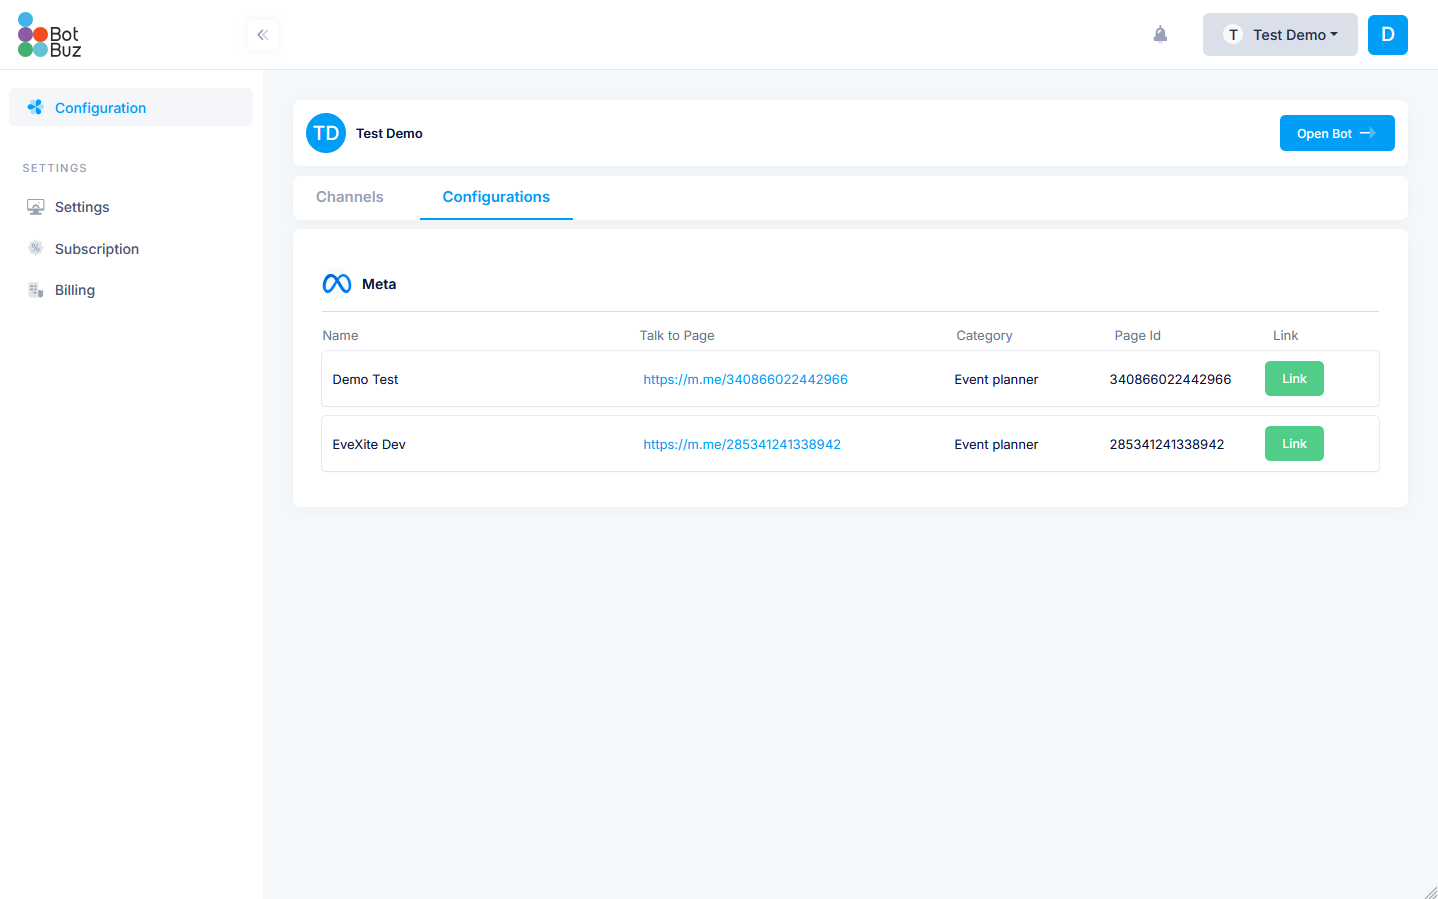The width and height of the screenshot is (1438, 899).
Task: Click the Category column header
Action: (984, 335)
